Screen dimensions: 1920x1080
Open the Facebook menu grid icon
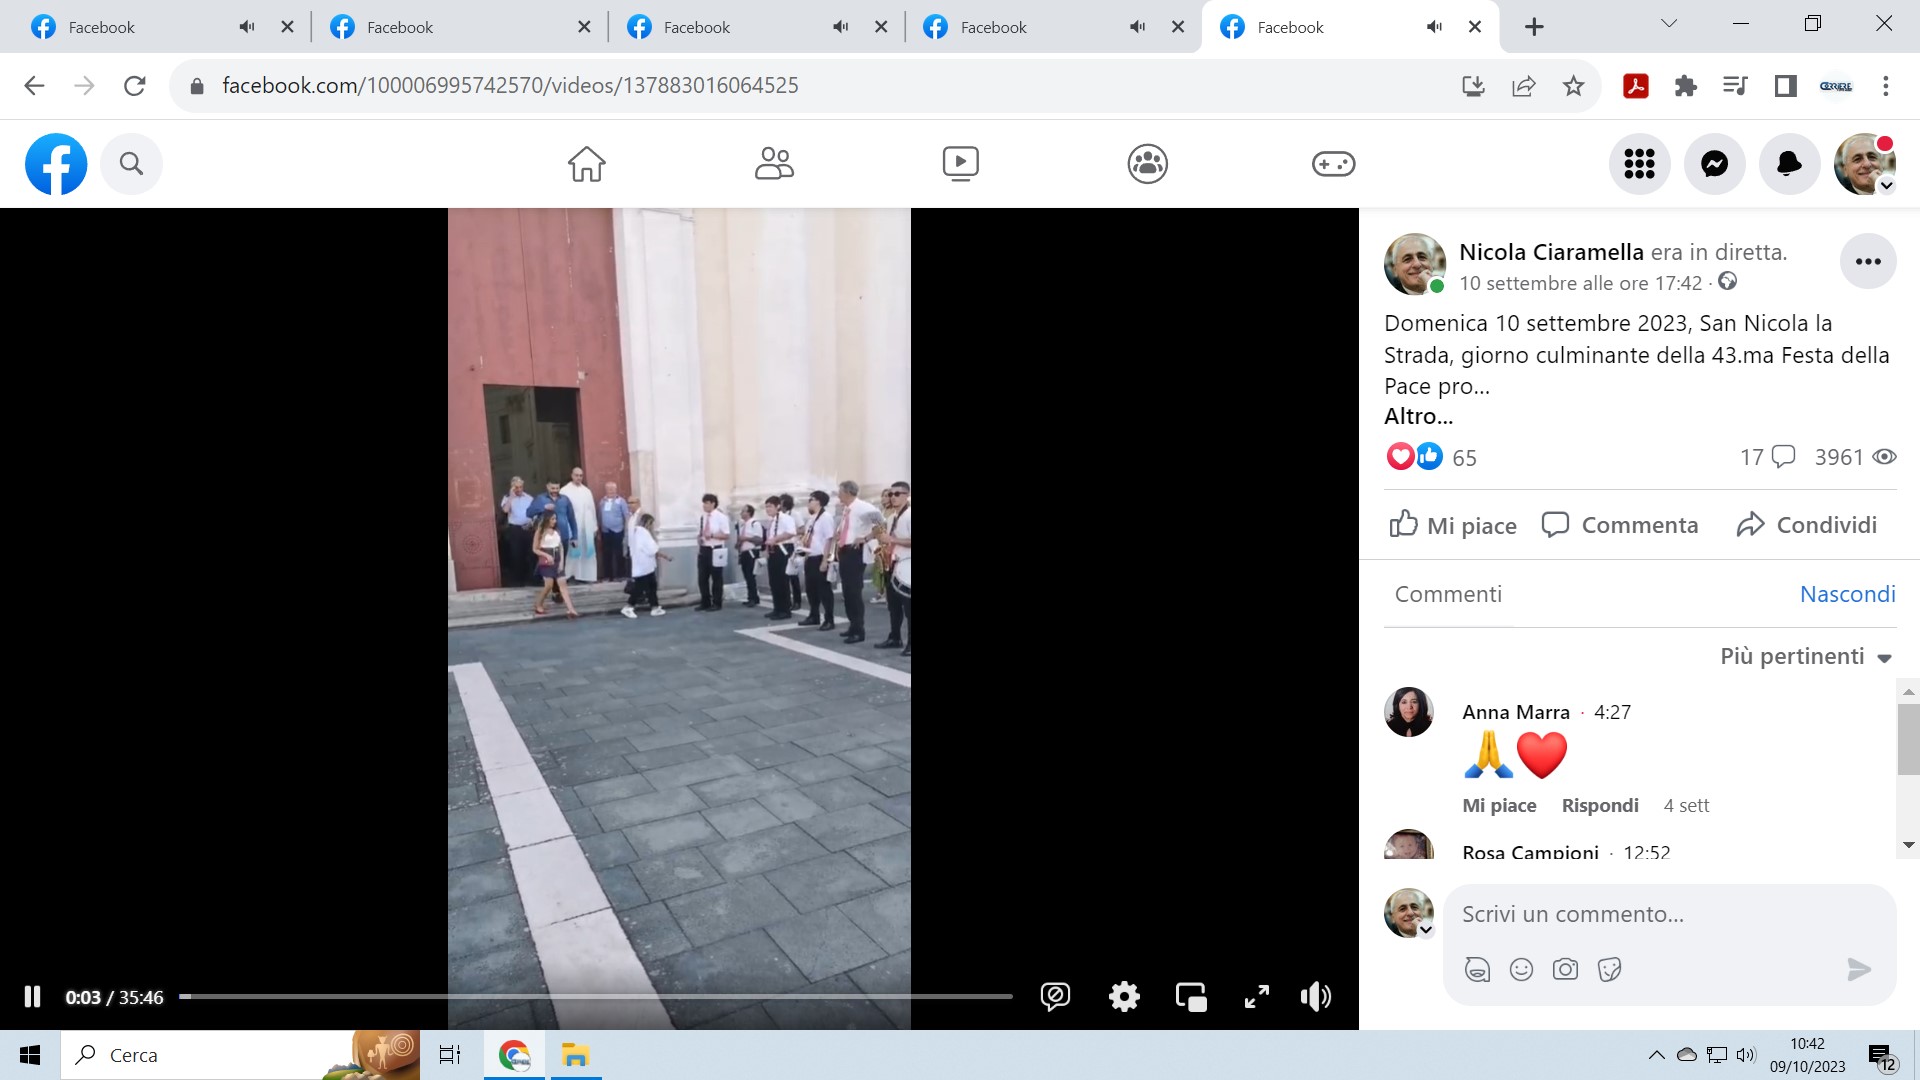click(1640, 164)
